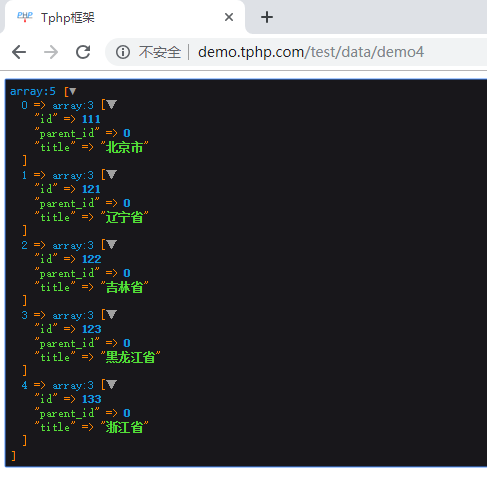
Task: View site info via not-secure icon
Action: click(123, 52)
